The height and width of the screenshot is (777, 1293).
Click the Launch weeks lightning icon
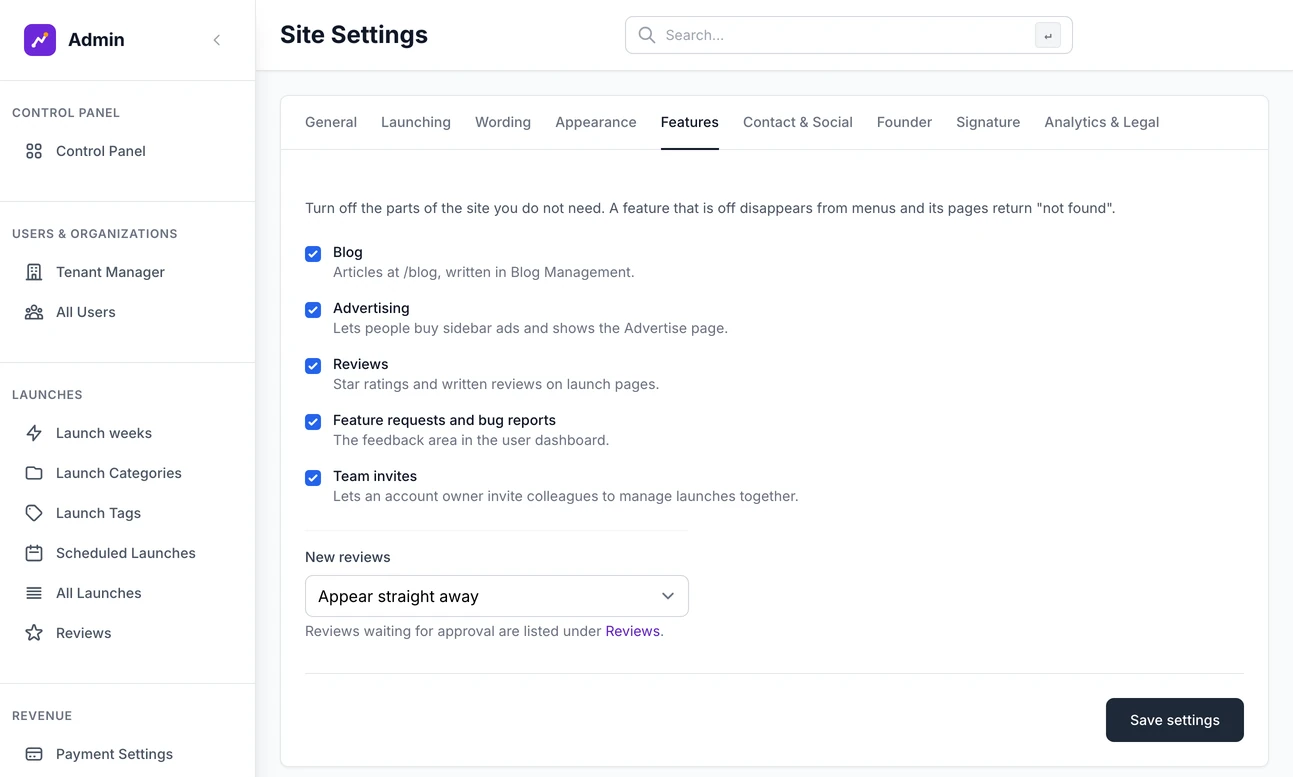(34, 433)
